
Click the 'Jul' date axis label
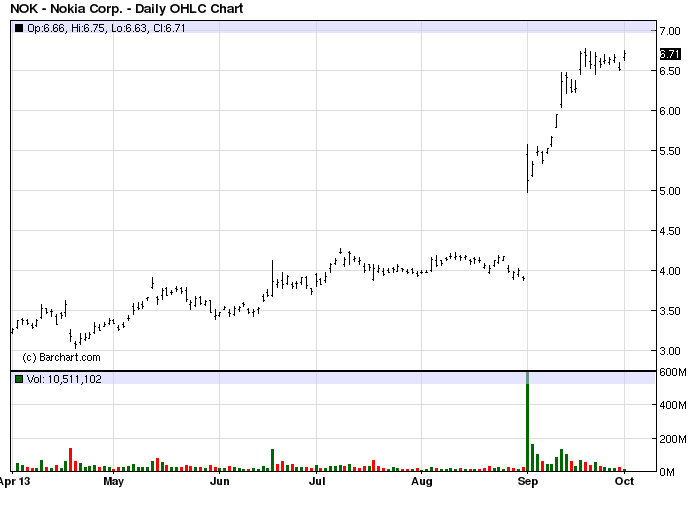coord(317,481)
